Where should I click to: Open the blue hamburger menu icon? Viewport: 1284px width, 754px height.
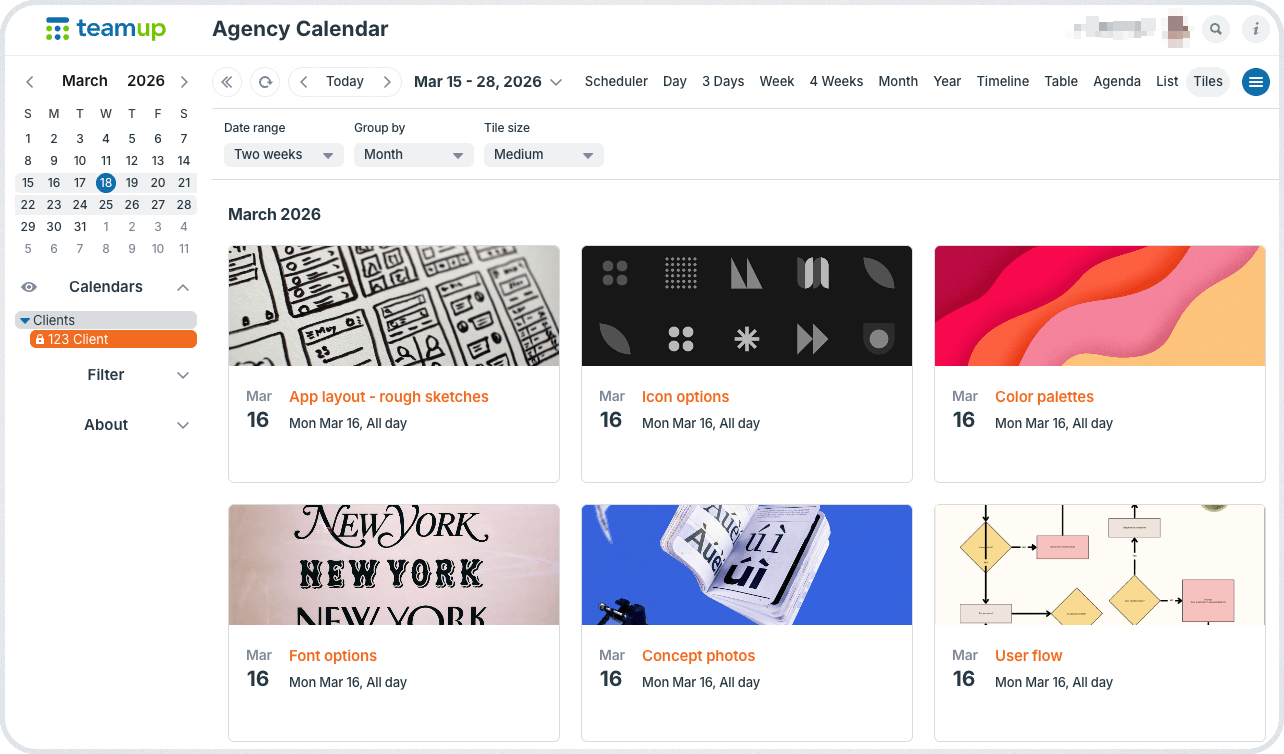1255,82
